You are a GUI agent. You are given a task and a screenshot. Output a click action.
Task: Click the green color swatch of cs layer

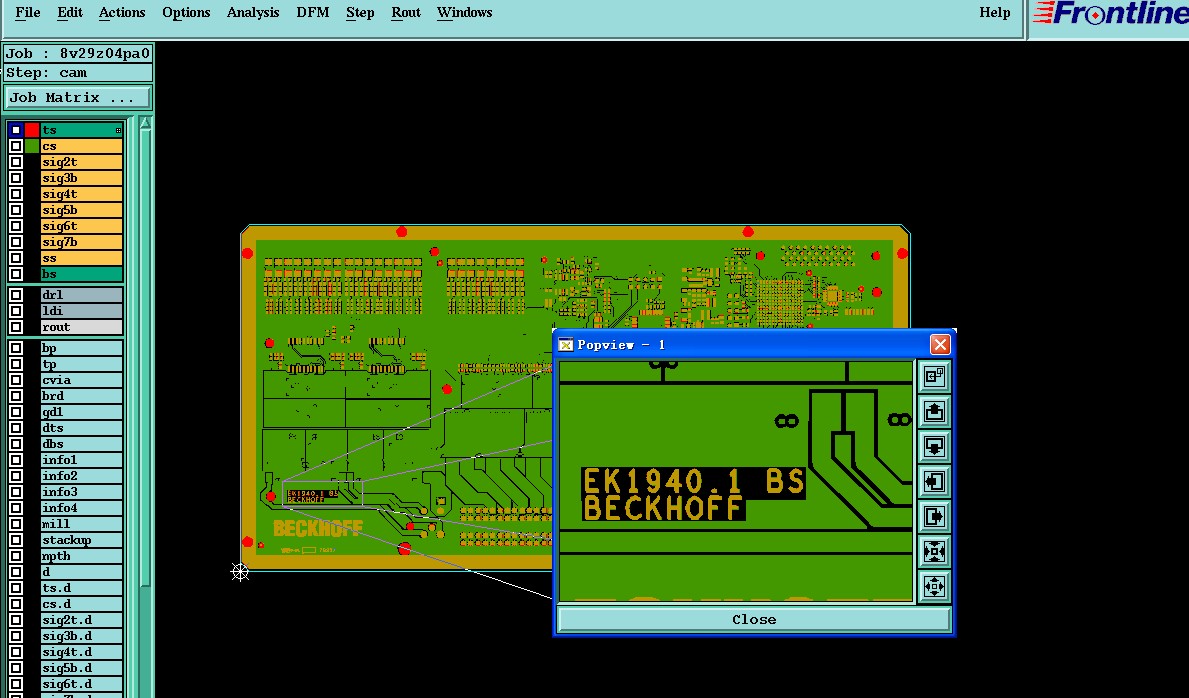pos(32,146)
